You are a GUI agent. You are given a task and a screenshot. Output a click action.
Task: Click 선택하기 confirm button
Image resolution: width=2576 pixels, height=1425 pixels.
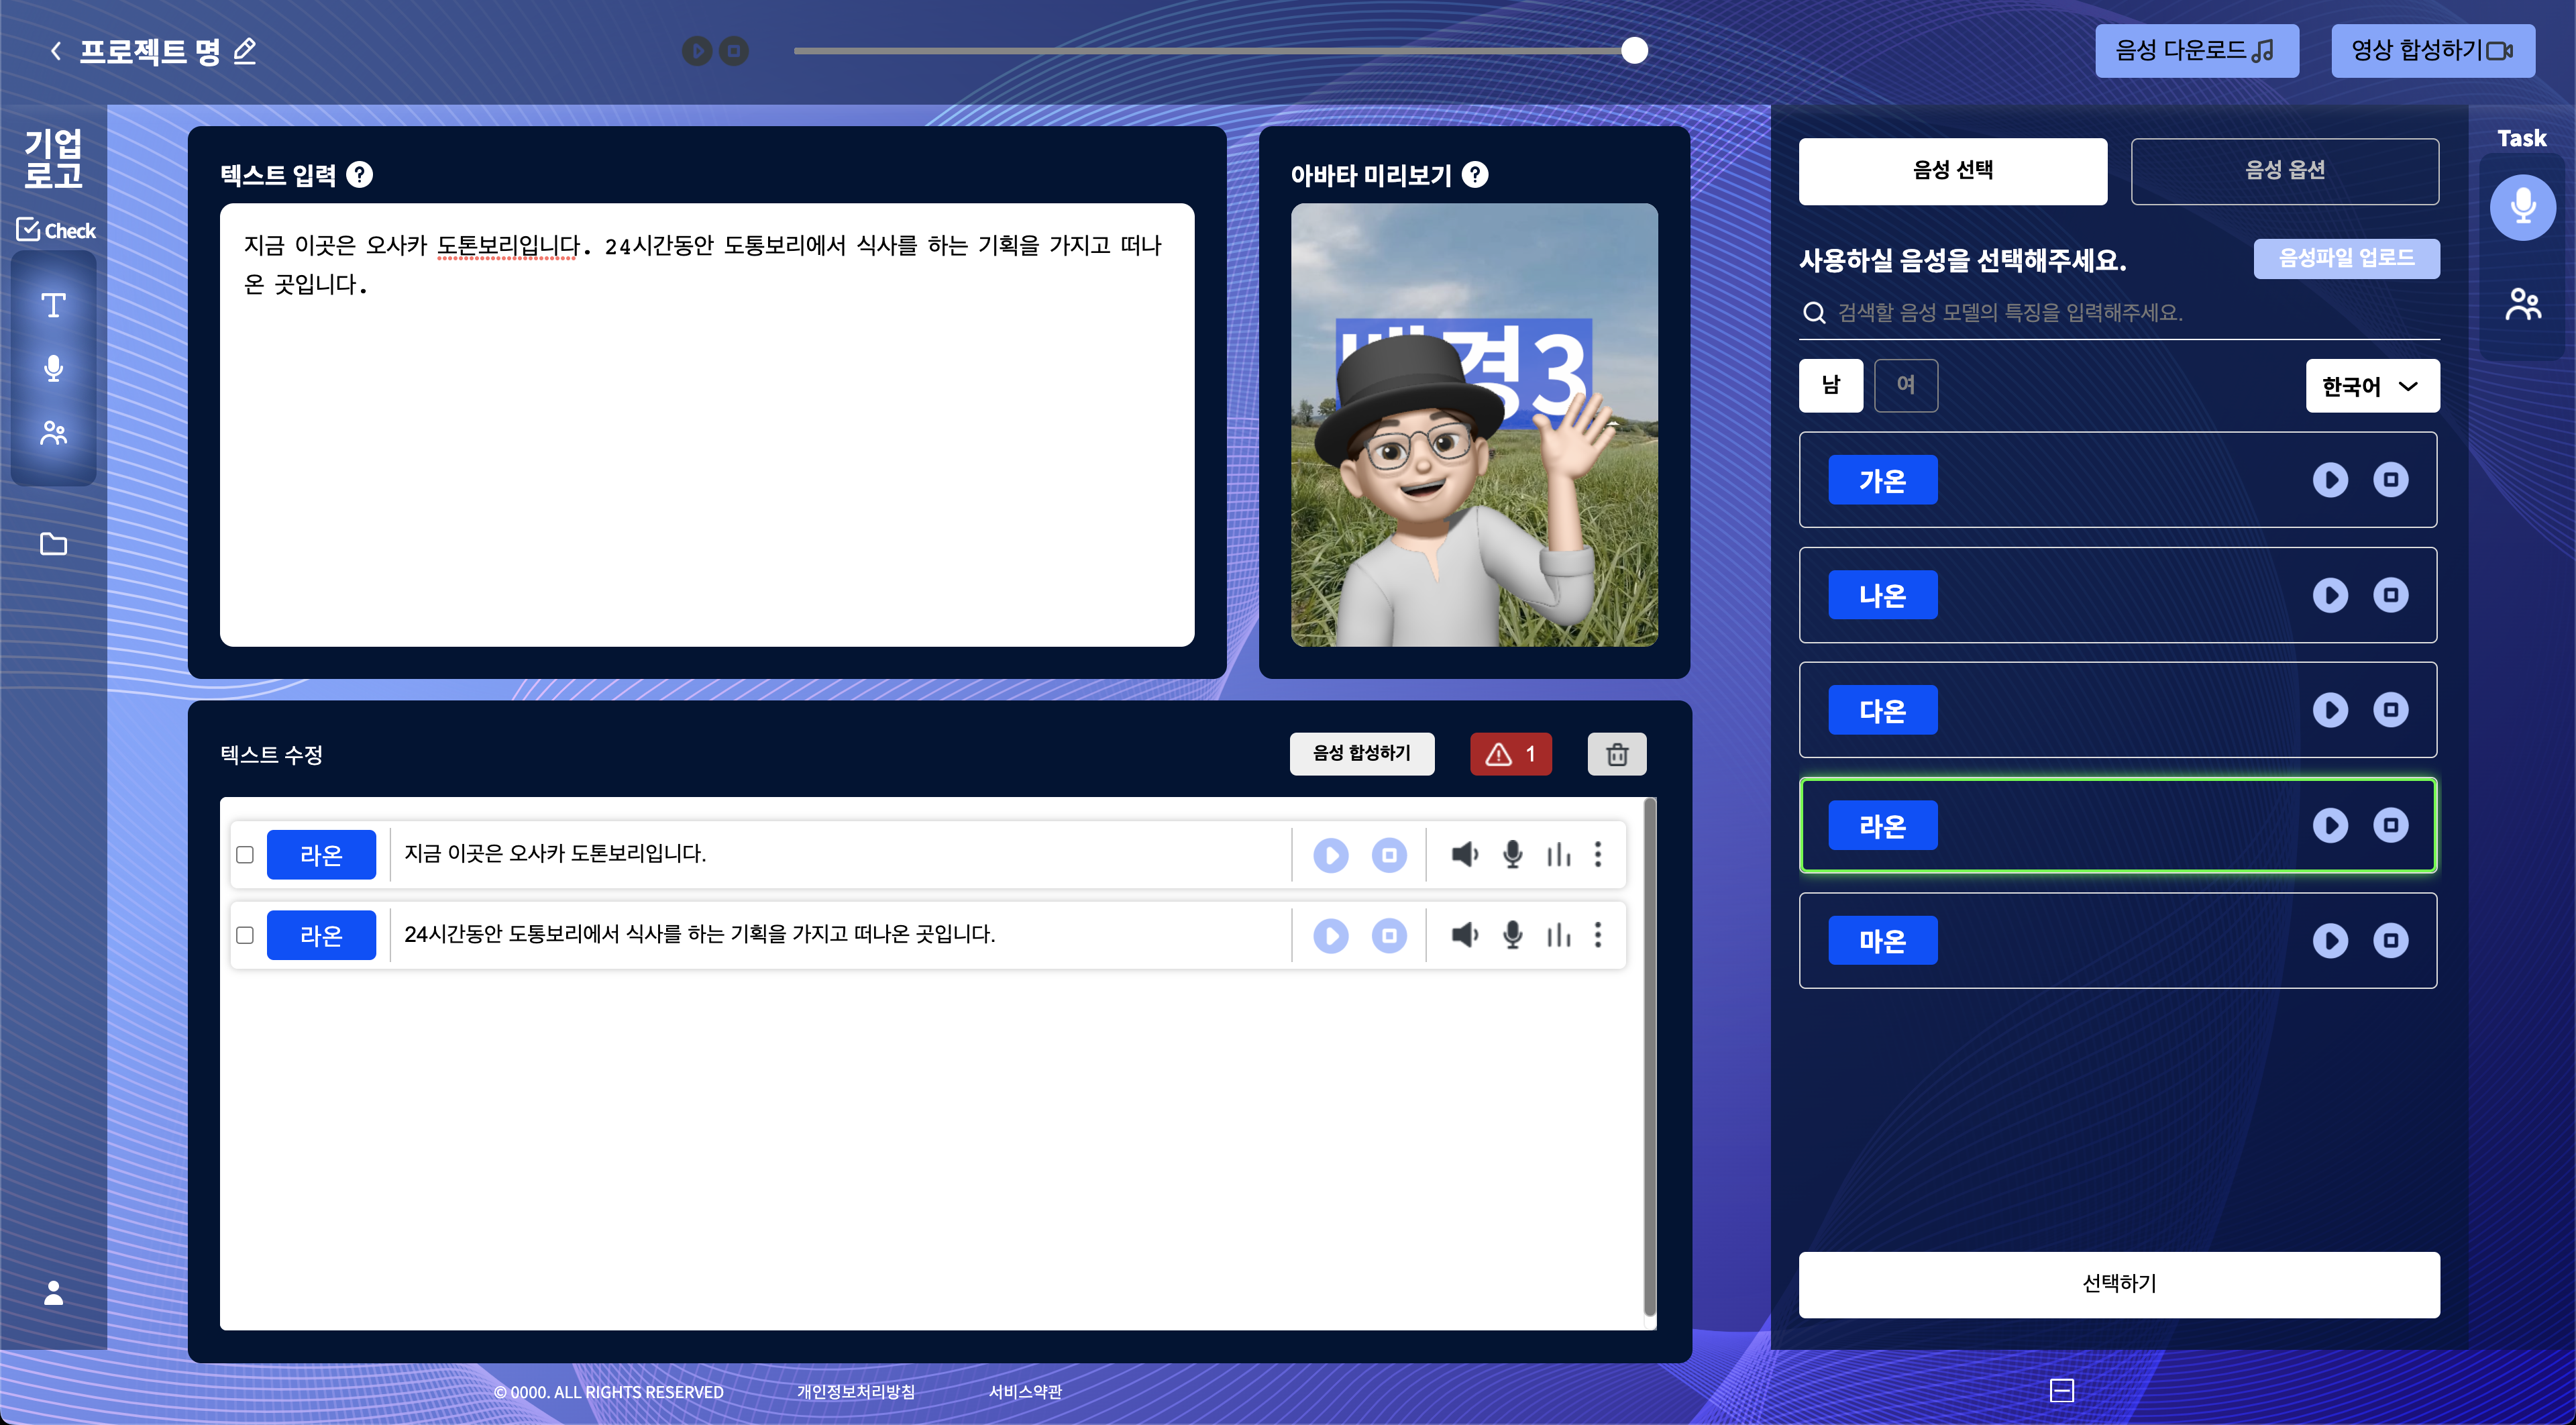2119,1284
